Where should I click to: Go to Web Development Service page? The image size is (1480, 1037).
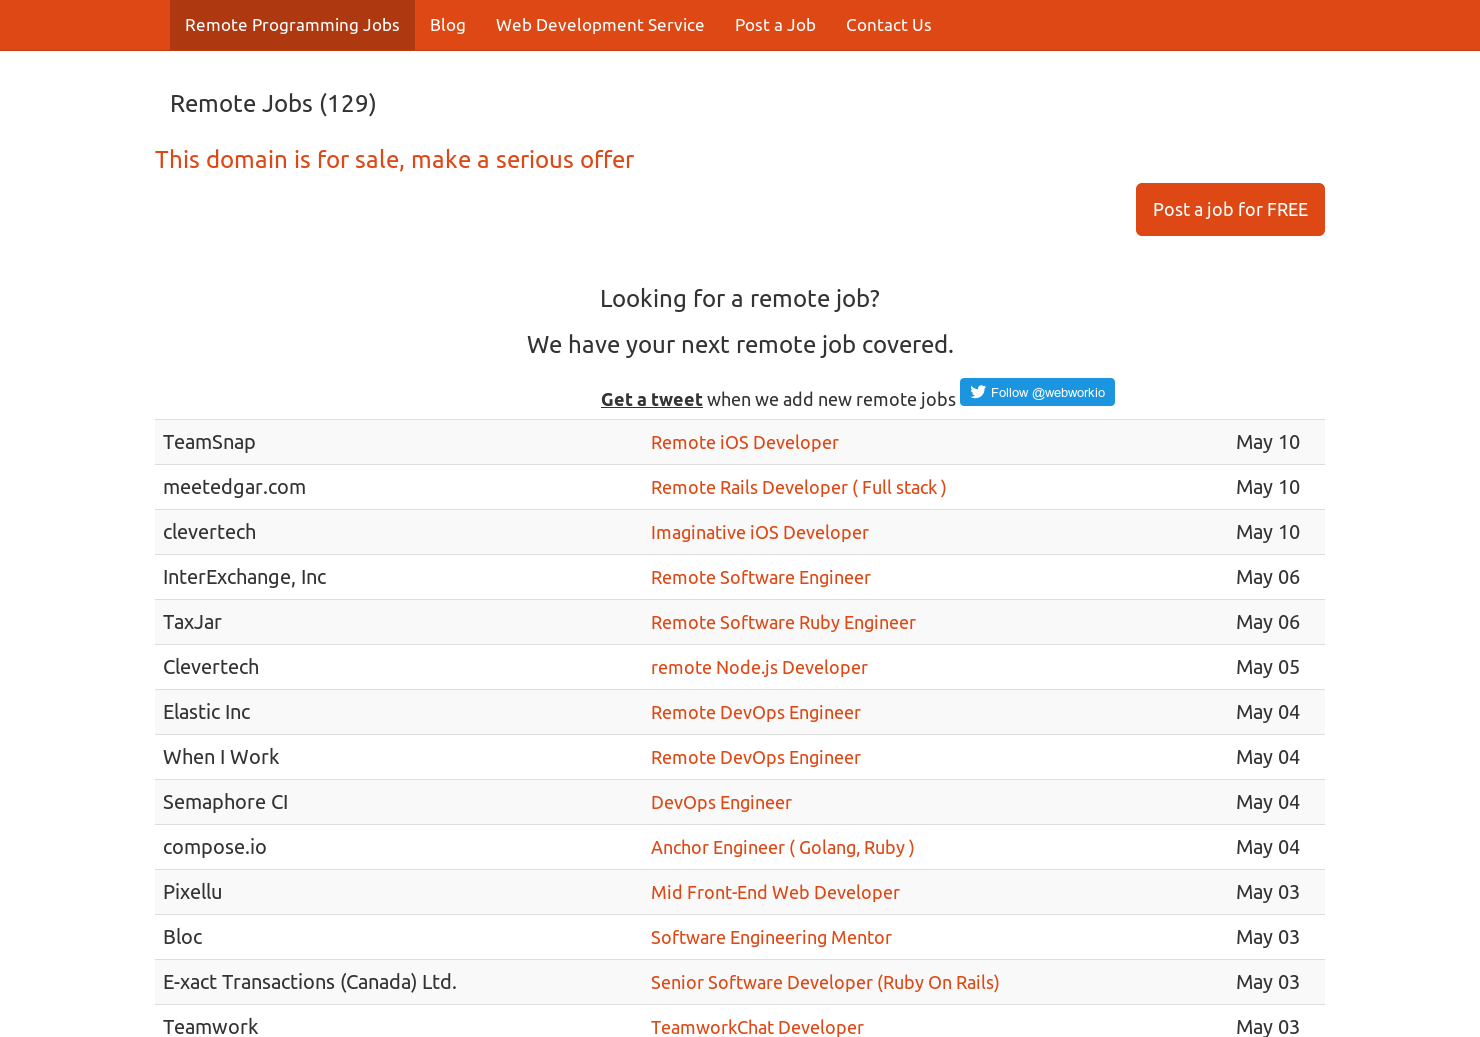pyautogui.click(x=599, y=24)
